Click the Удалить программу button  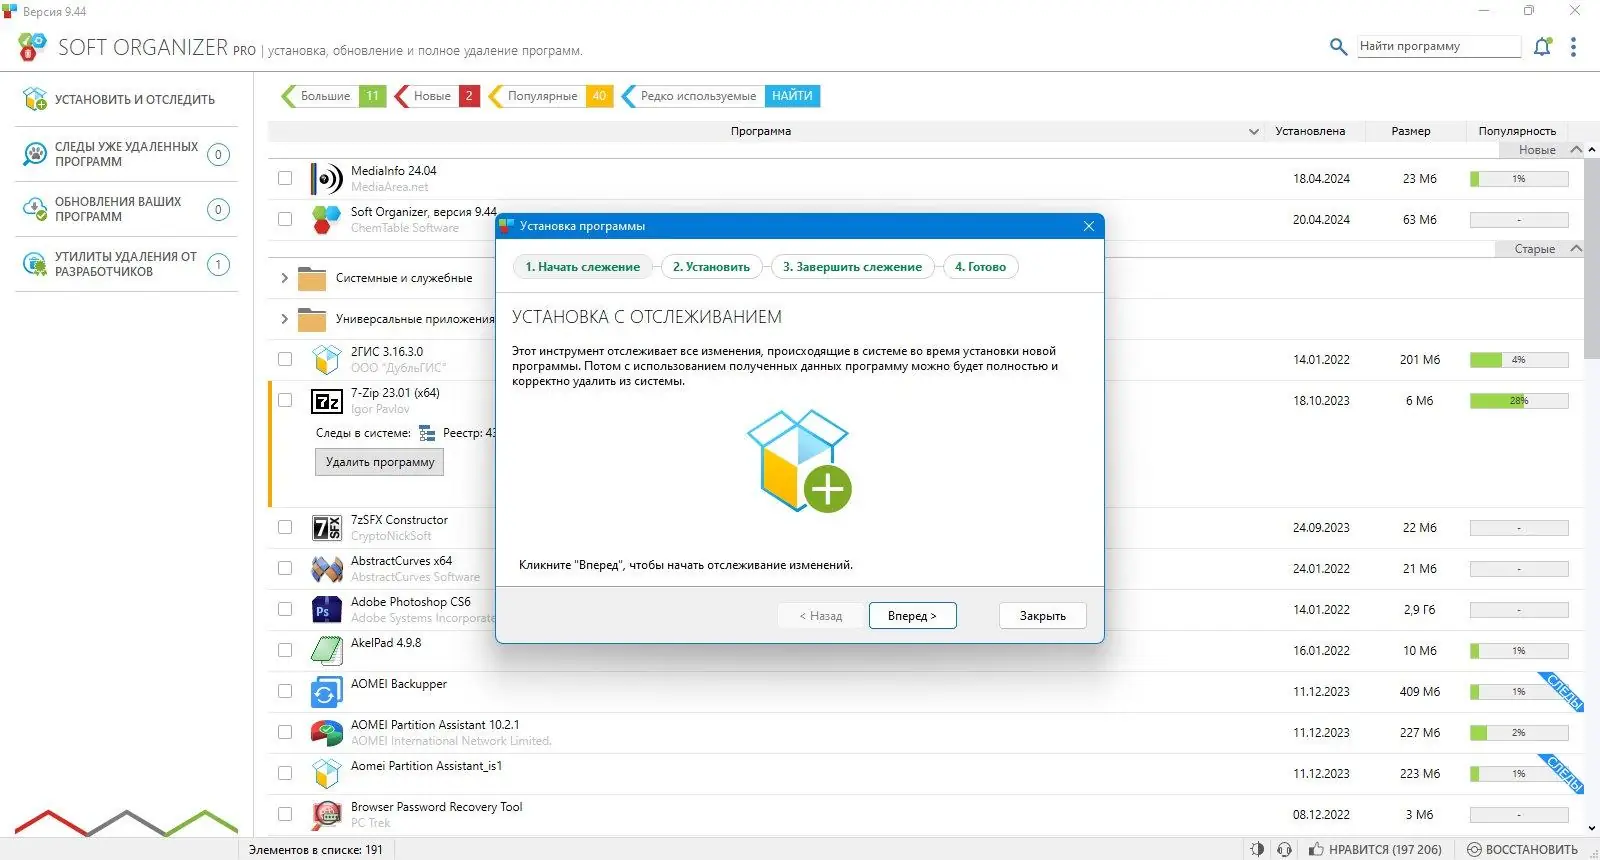click(380, 462)
